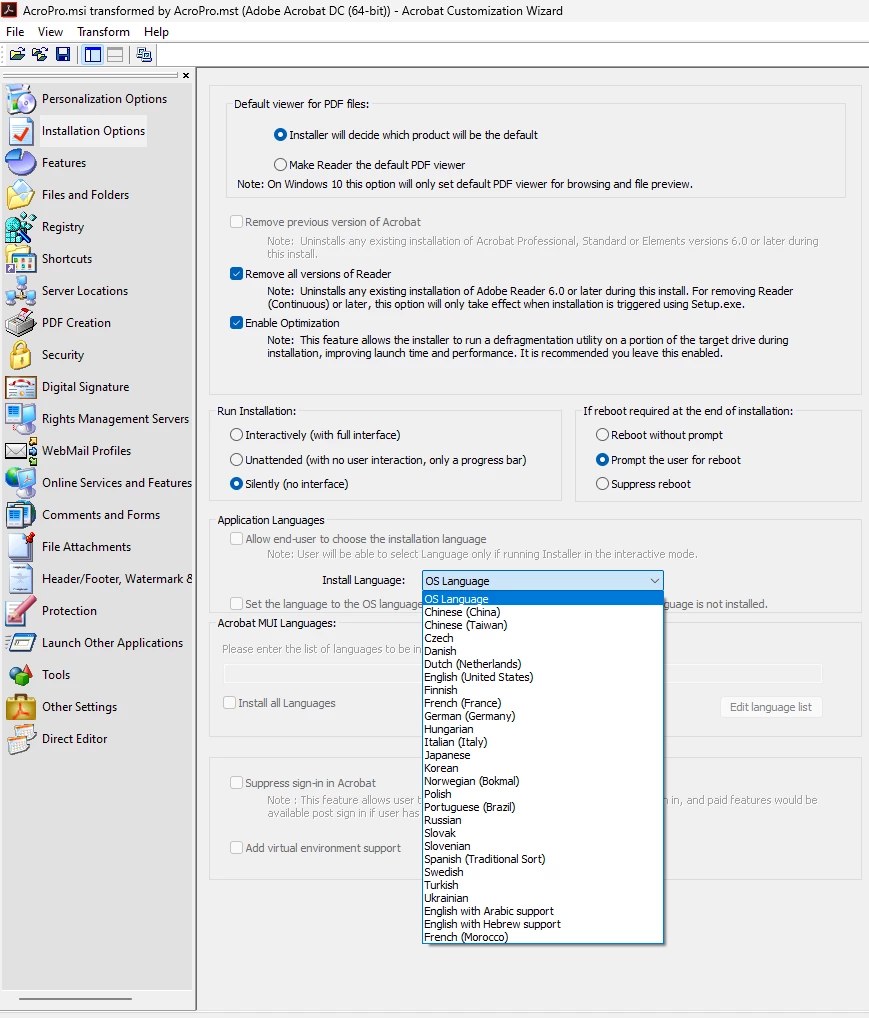The image size is (869, 1018).
Task: Toggle the split-view panel toolbar icon
Action: [115, 55]
